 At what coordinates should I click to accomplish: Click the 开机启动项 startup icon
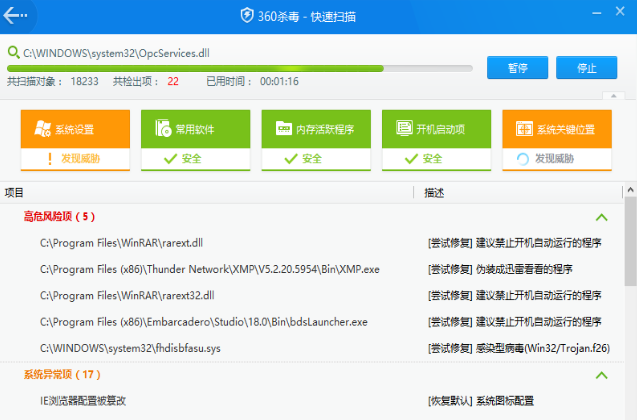pos(404,129)
